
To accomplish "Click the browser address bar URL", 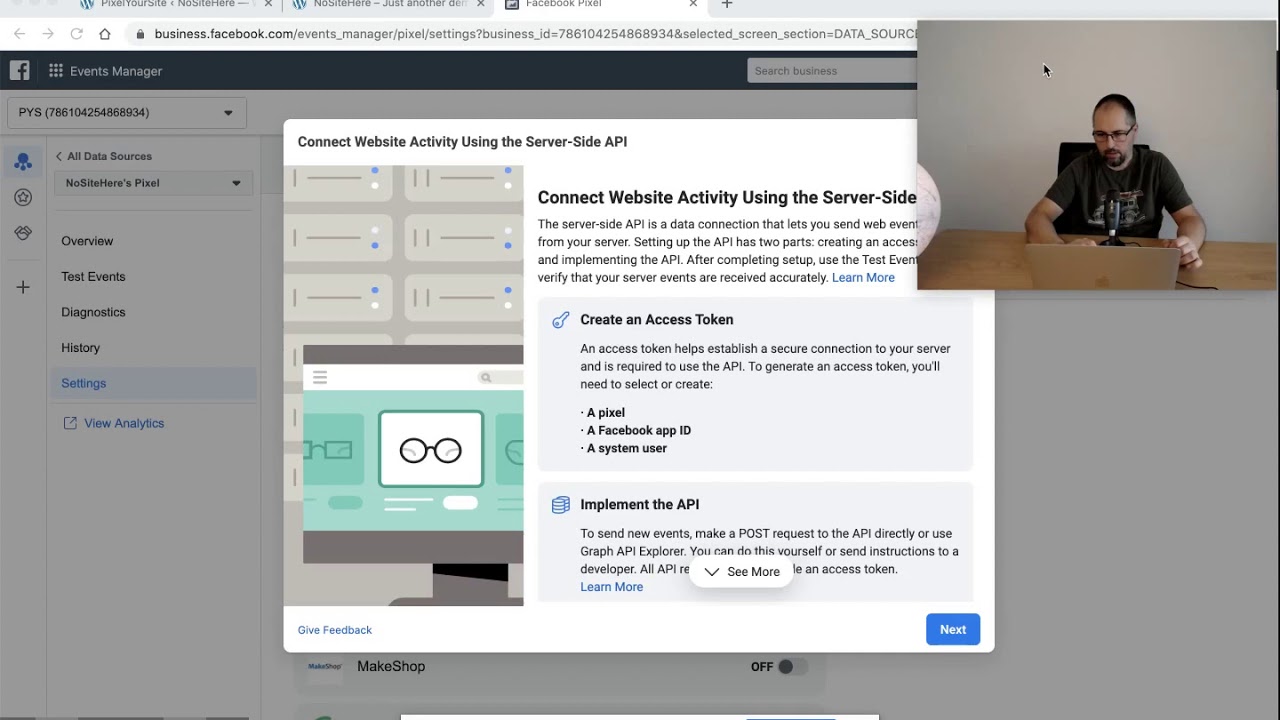I will click(x=535, y=34).
